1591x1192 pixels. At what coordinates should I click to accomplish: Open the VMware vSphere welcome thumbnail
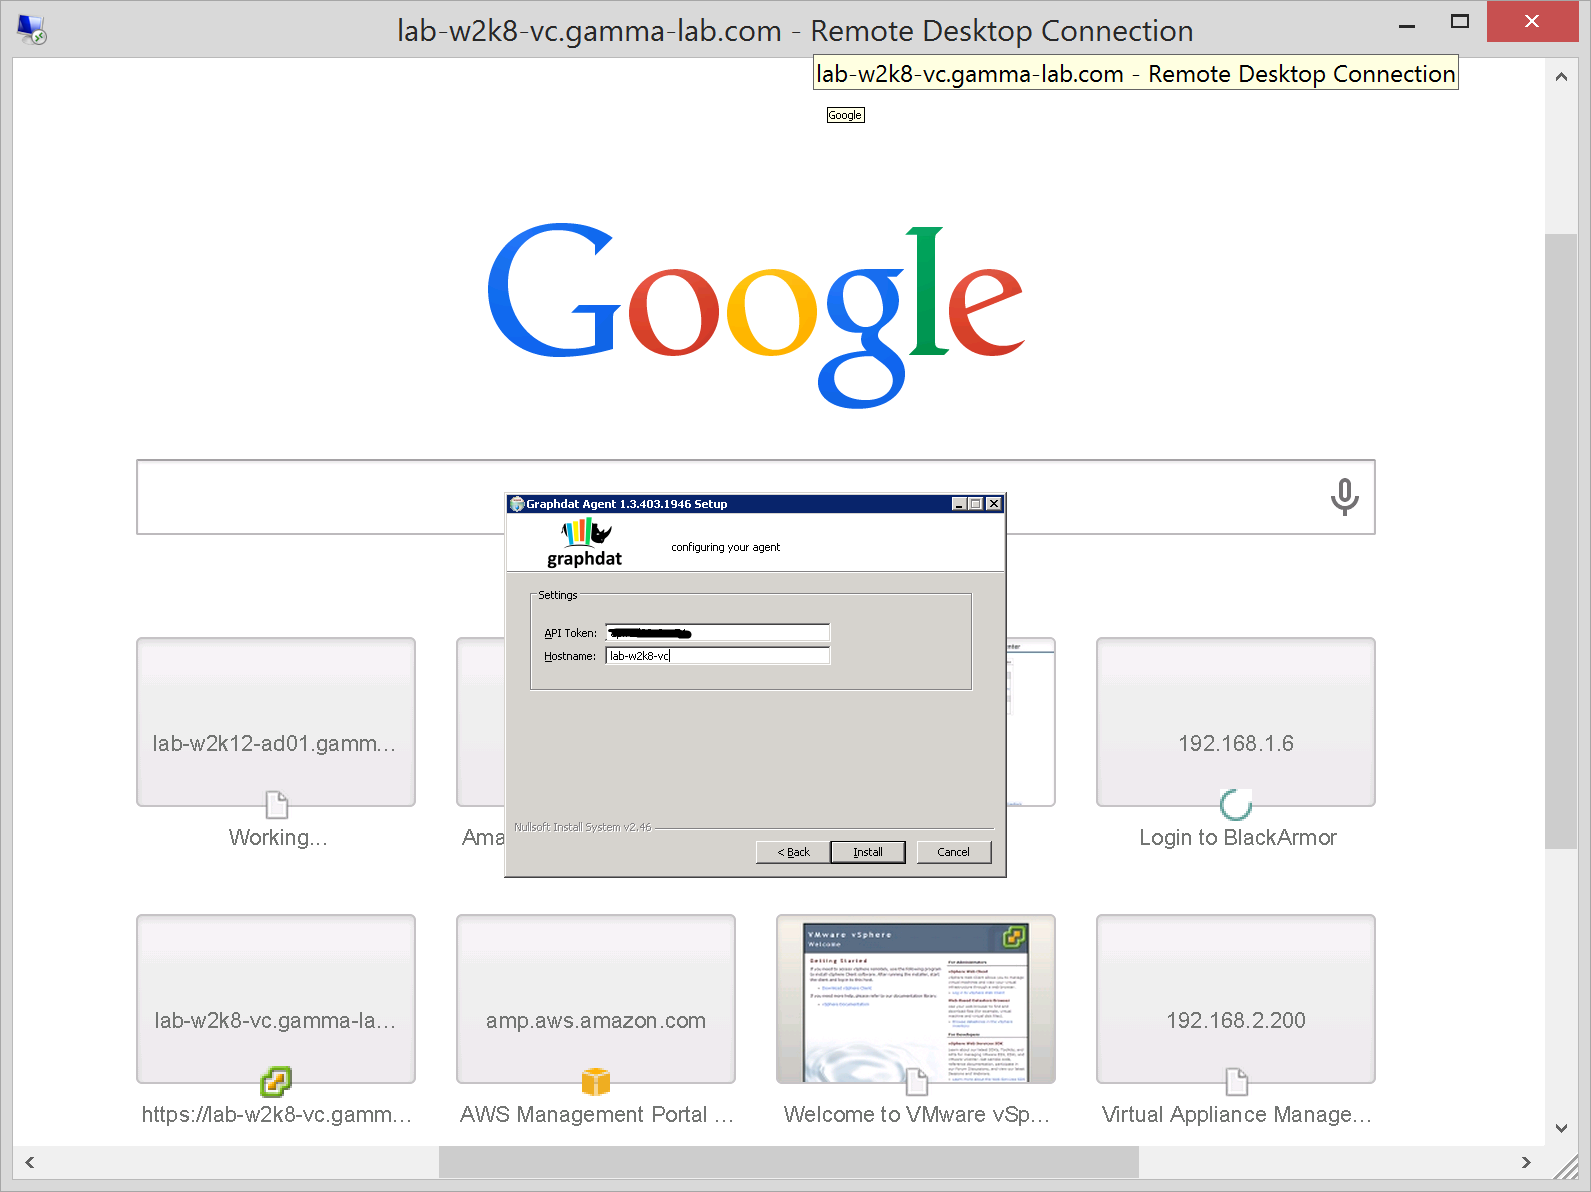pyautogui.click(x=915, y=998)
